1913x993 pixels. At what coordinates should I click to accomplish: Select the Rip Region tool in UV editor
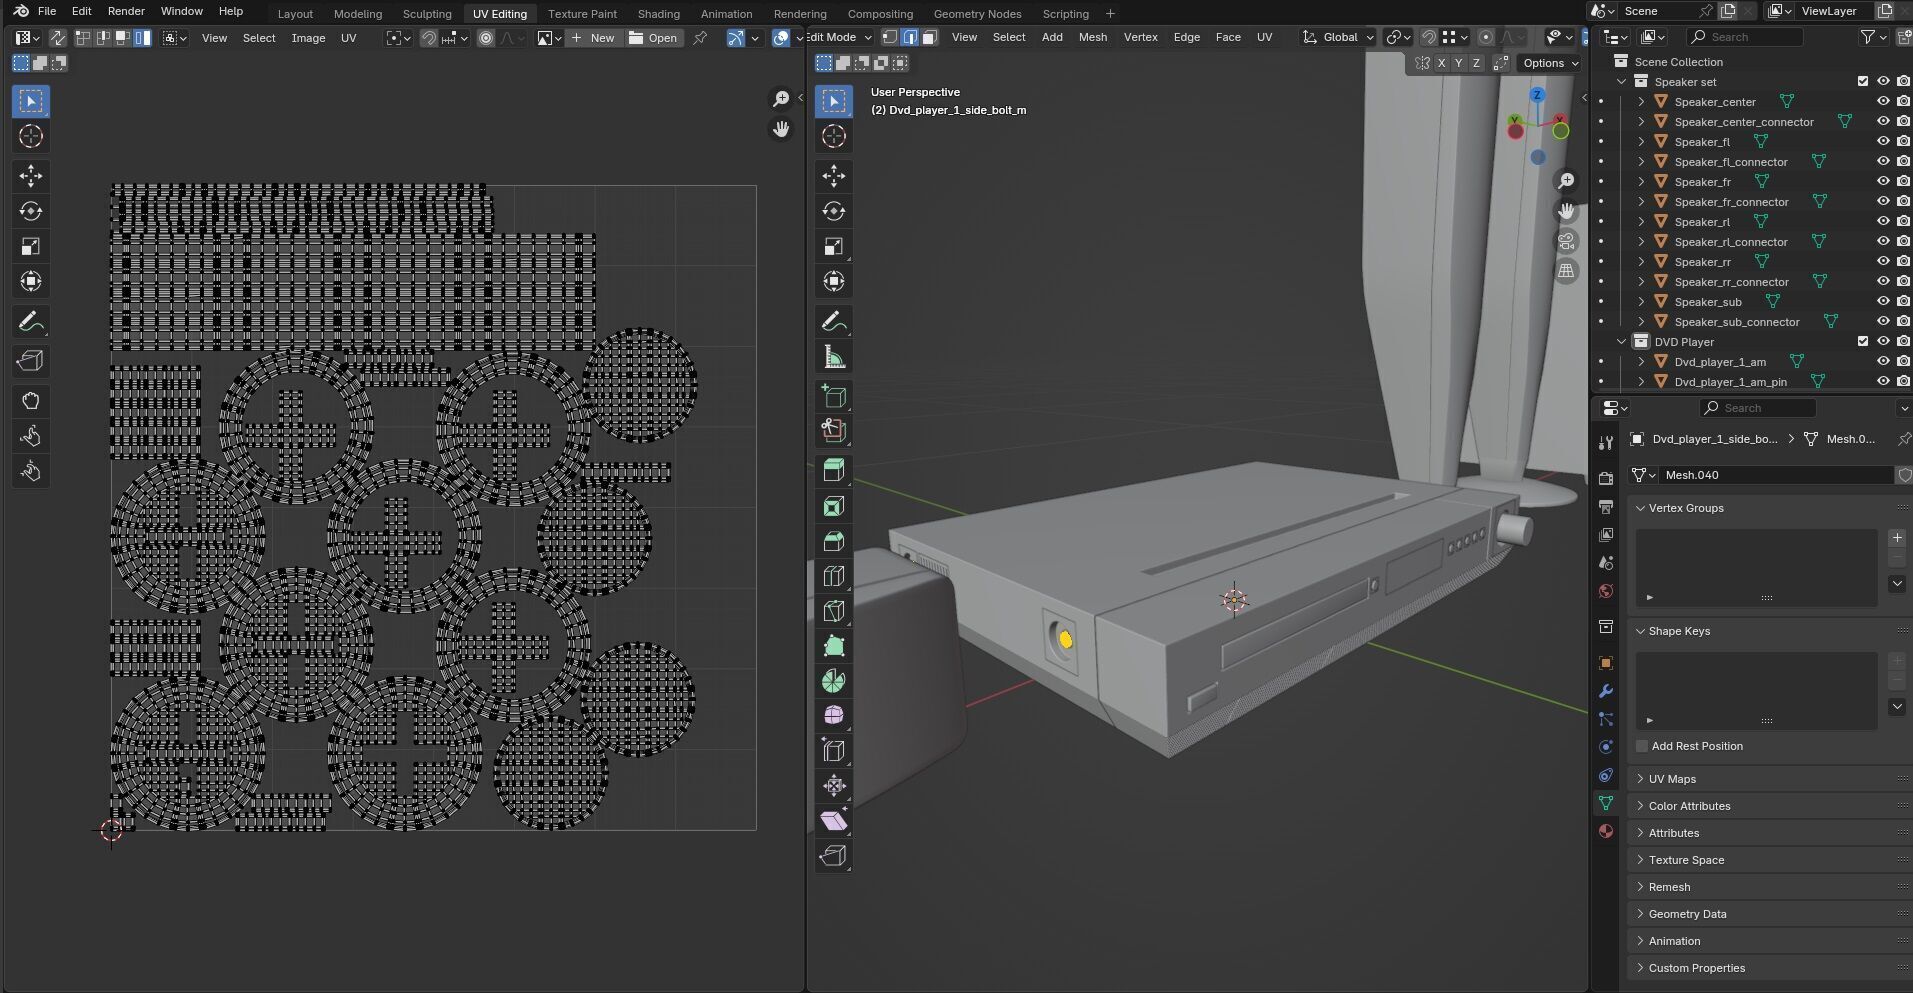point(31,361)
